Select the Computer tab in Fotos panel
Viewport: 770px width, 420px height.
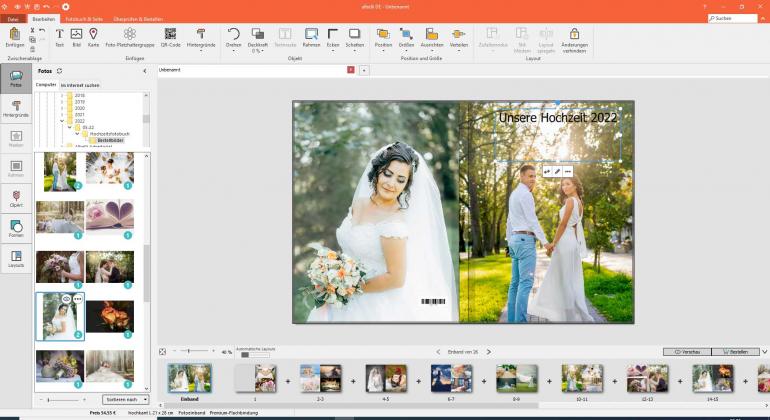tap(46, 85)
